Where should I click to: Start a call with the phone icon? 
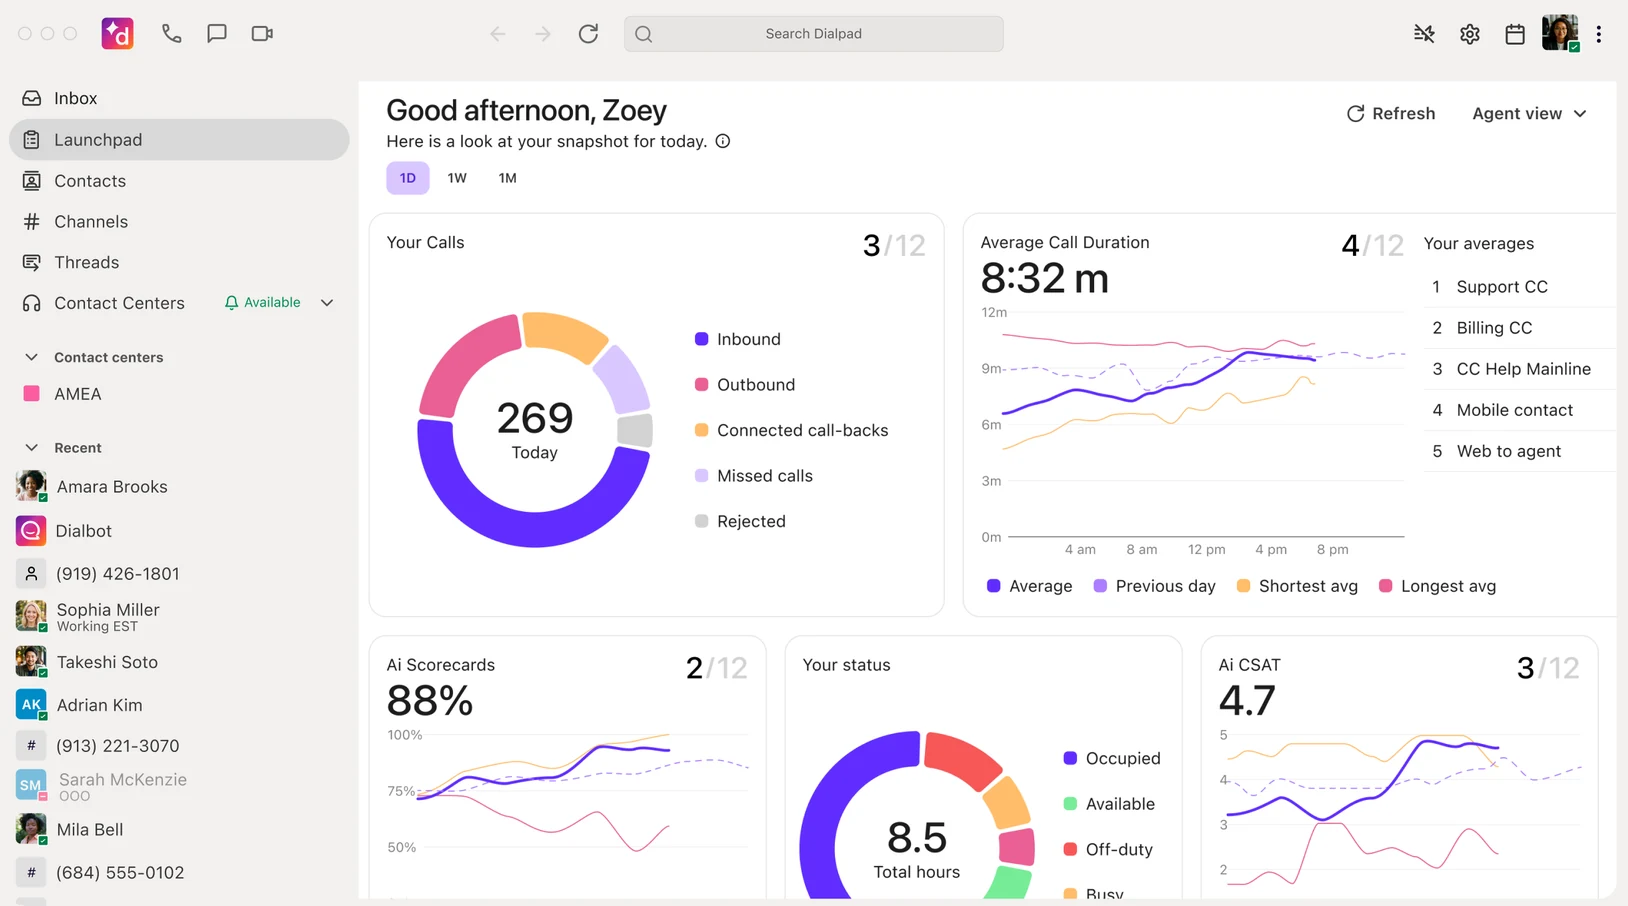[171, 33]
